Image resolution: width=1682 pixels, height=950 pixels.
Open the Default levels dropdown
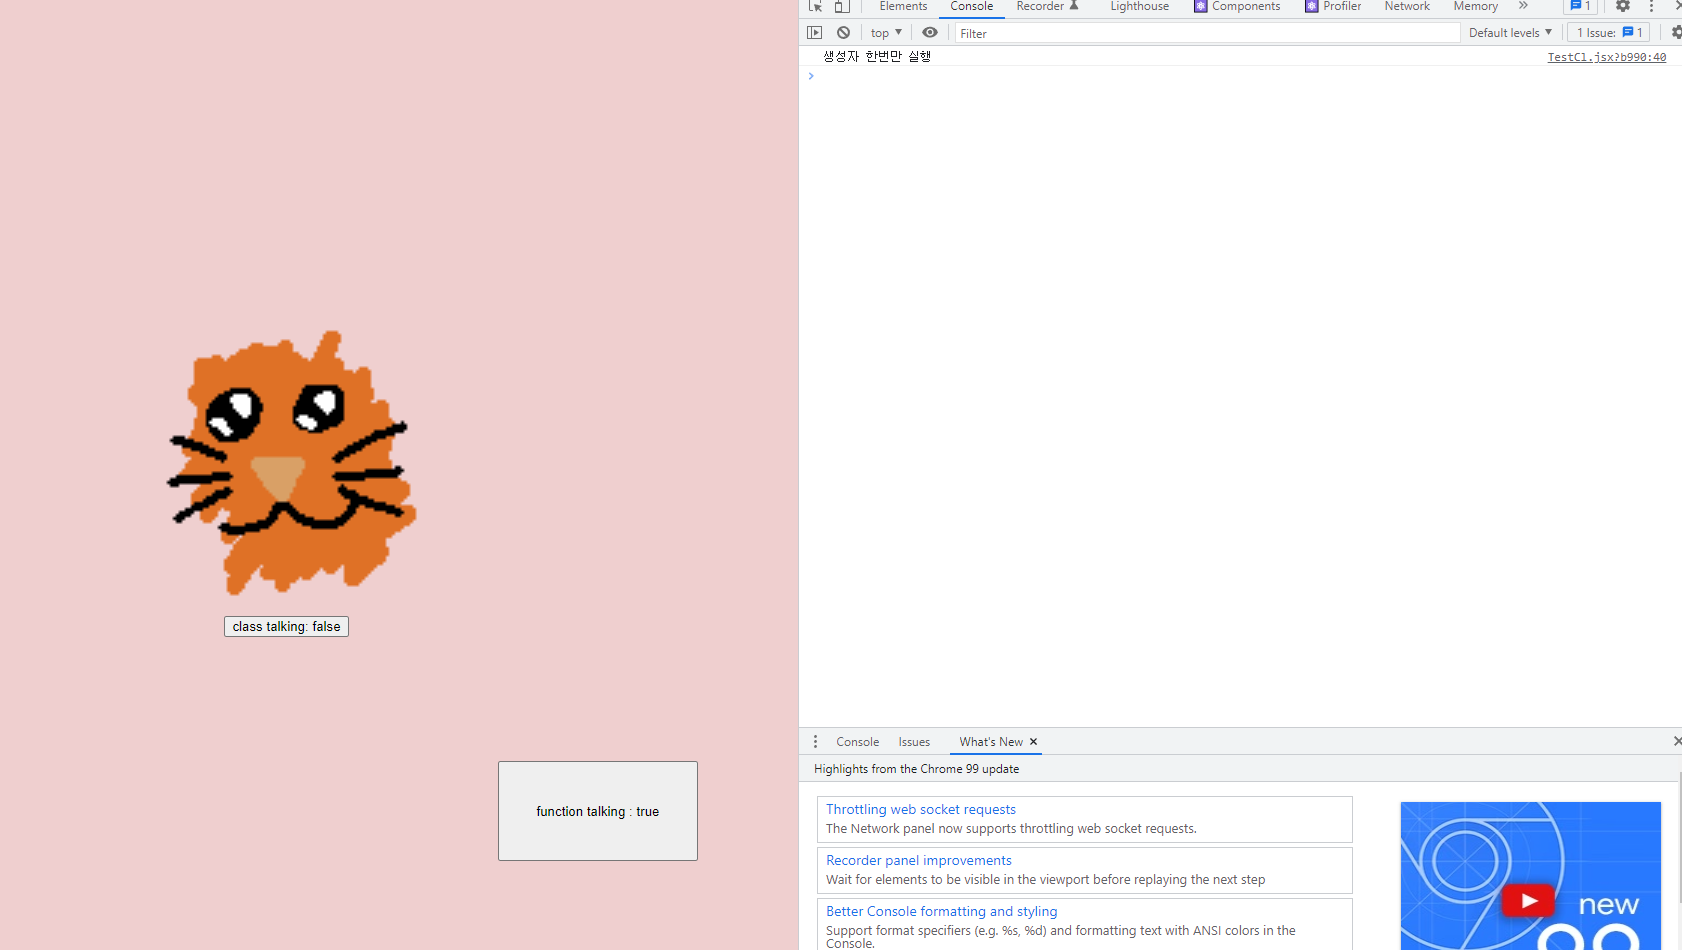pos(1510,33)
